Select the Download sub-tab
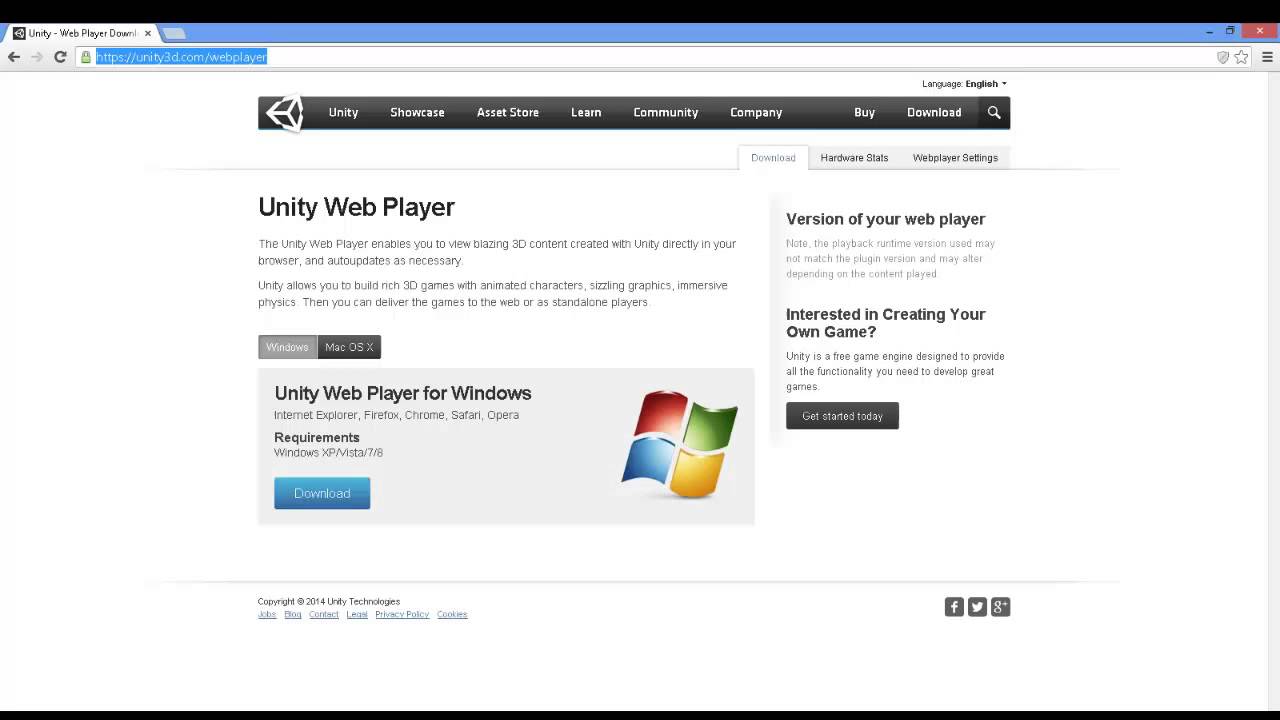This screenshot has width=1280, height=720. click(773, 158)
